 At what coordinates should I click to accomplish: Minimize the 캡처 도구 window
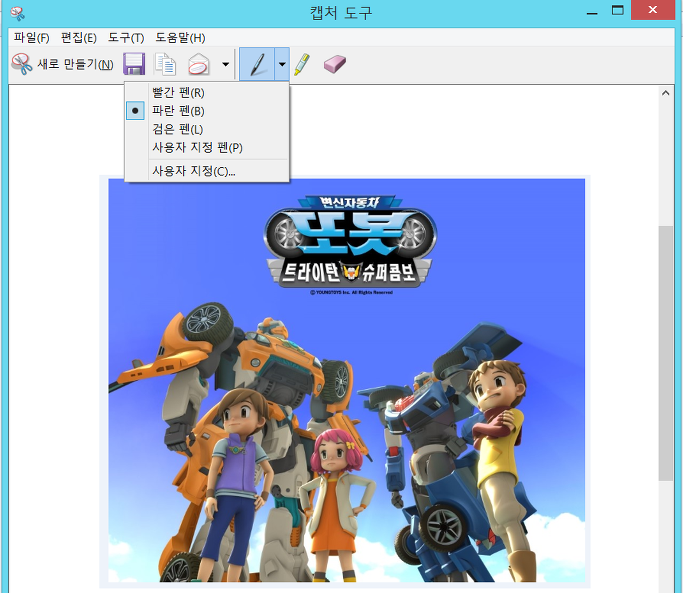coord(592,12)
